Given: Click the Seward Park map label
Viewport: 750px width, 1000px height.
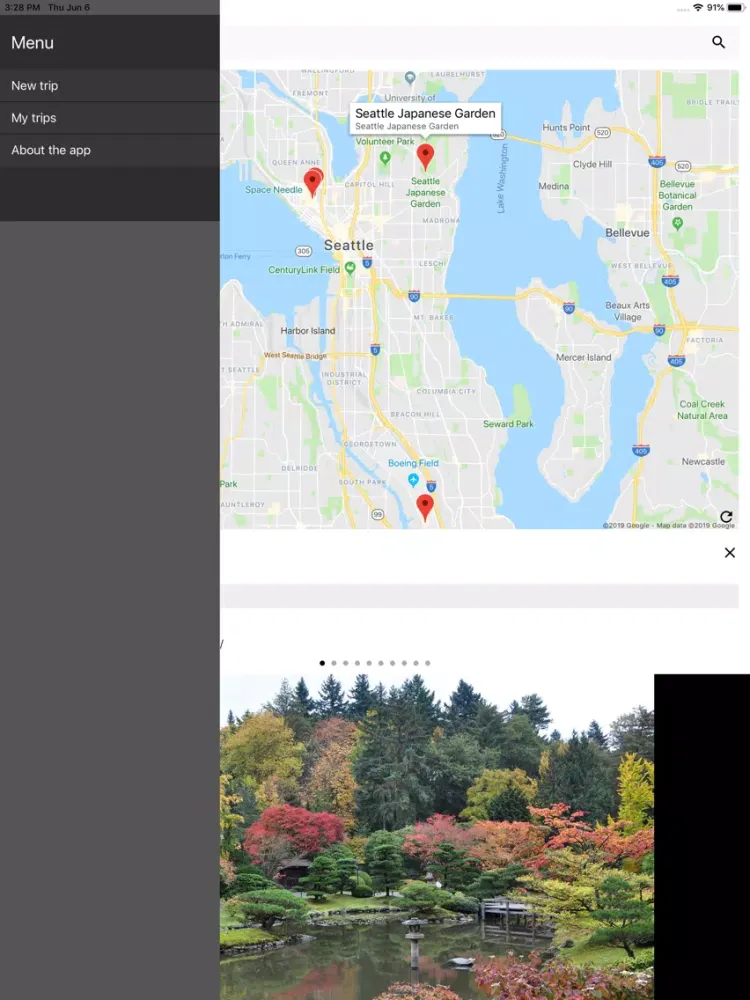Looking at the screenshot, I should [508, 424].
